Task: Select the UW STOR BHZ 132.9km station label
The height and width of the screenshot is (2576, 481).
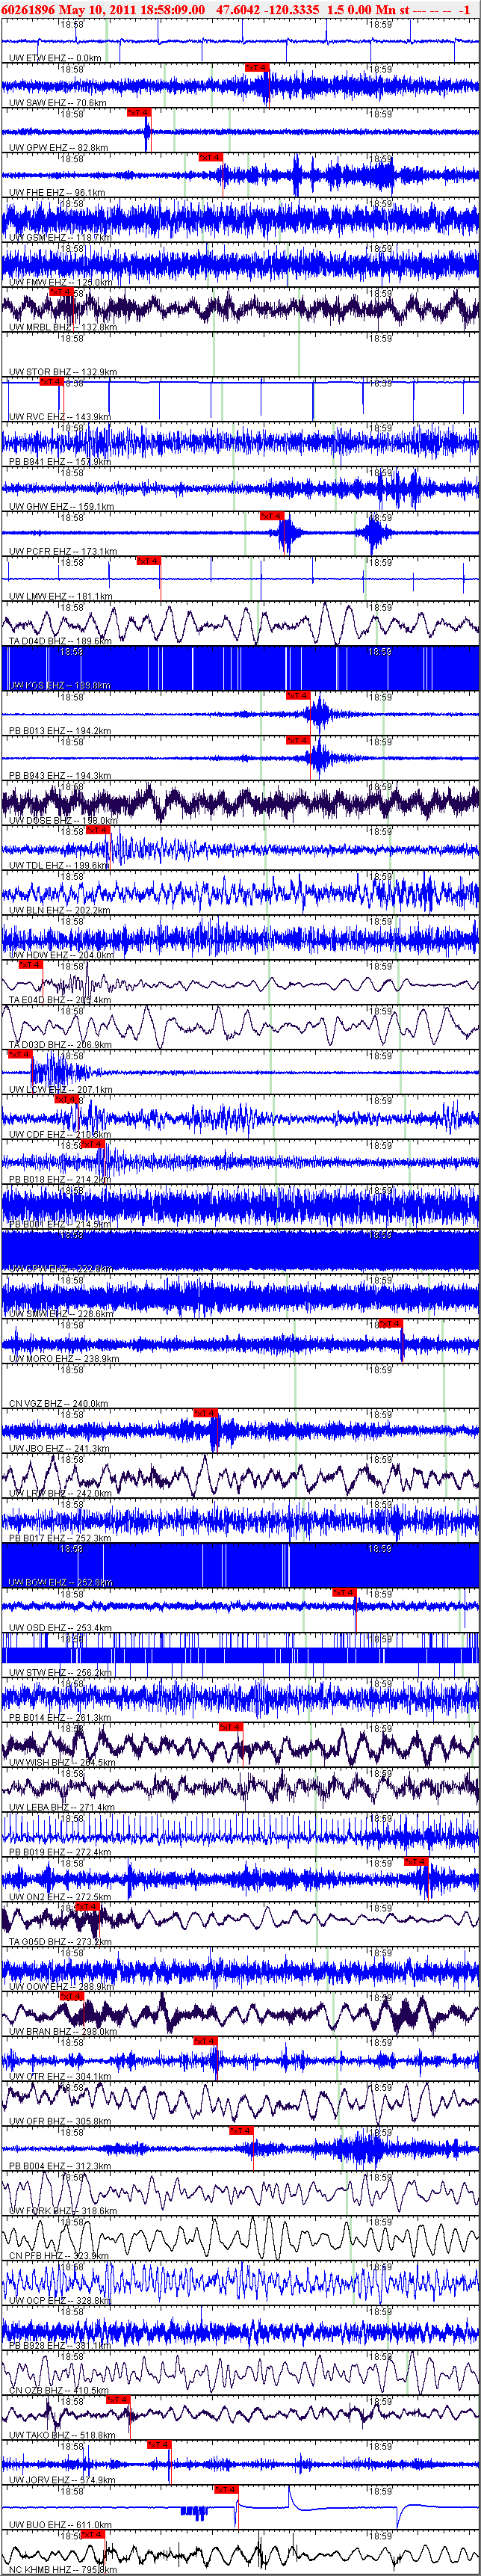Action: click(x=62, y=372)
